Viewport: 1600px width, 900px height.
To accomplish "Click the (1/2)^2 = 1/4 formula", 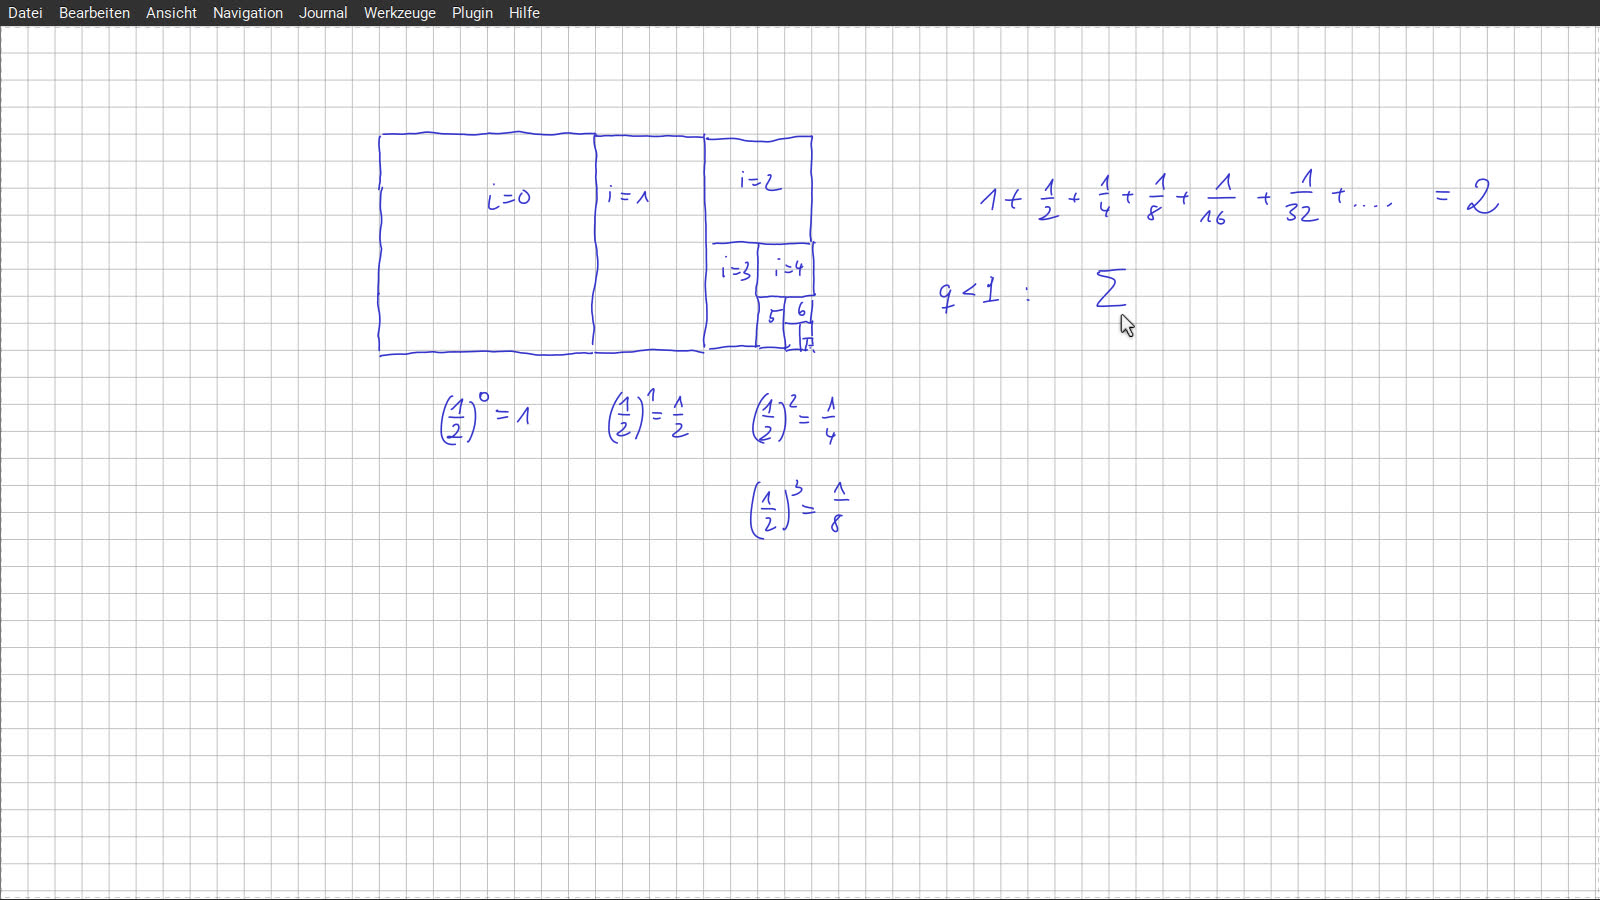I will click(x=794, y=418).
